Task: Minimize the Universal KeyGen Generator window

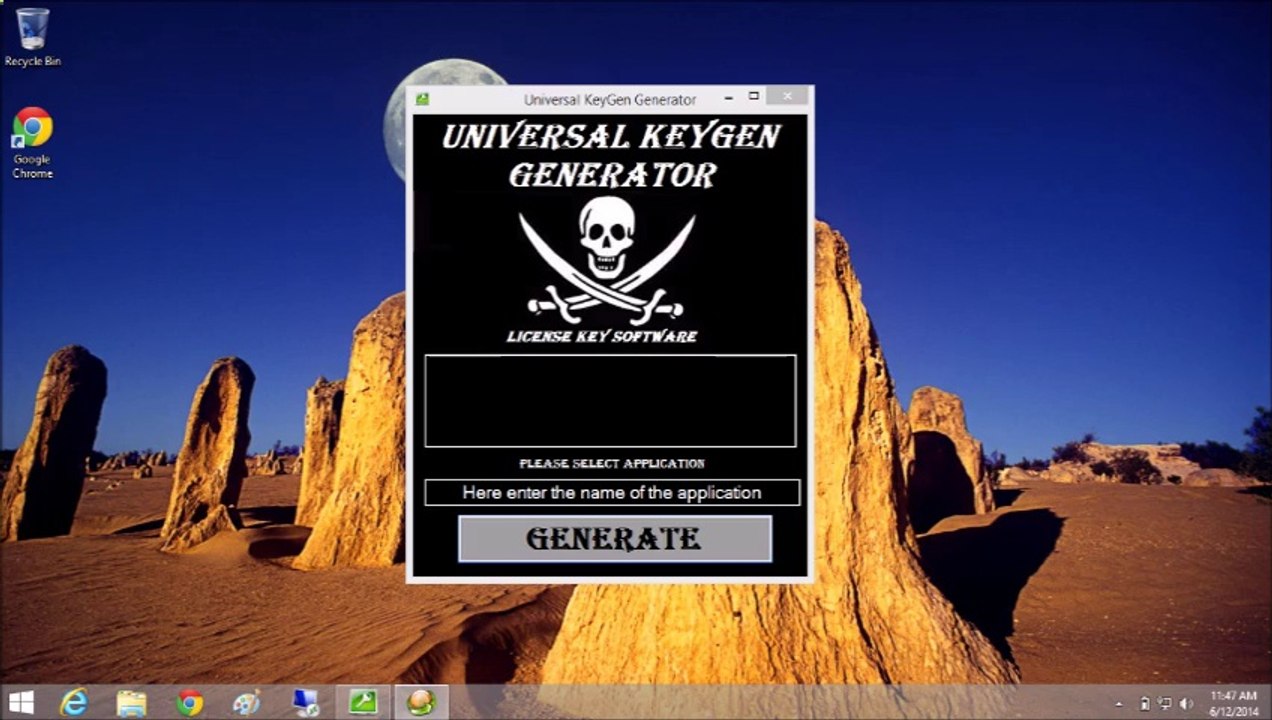Action: click(728, 97)
